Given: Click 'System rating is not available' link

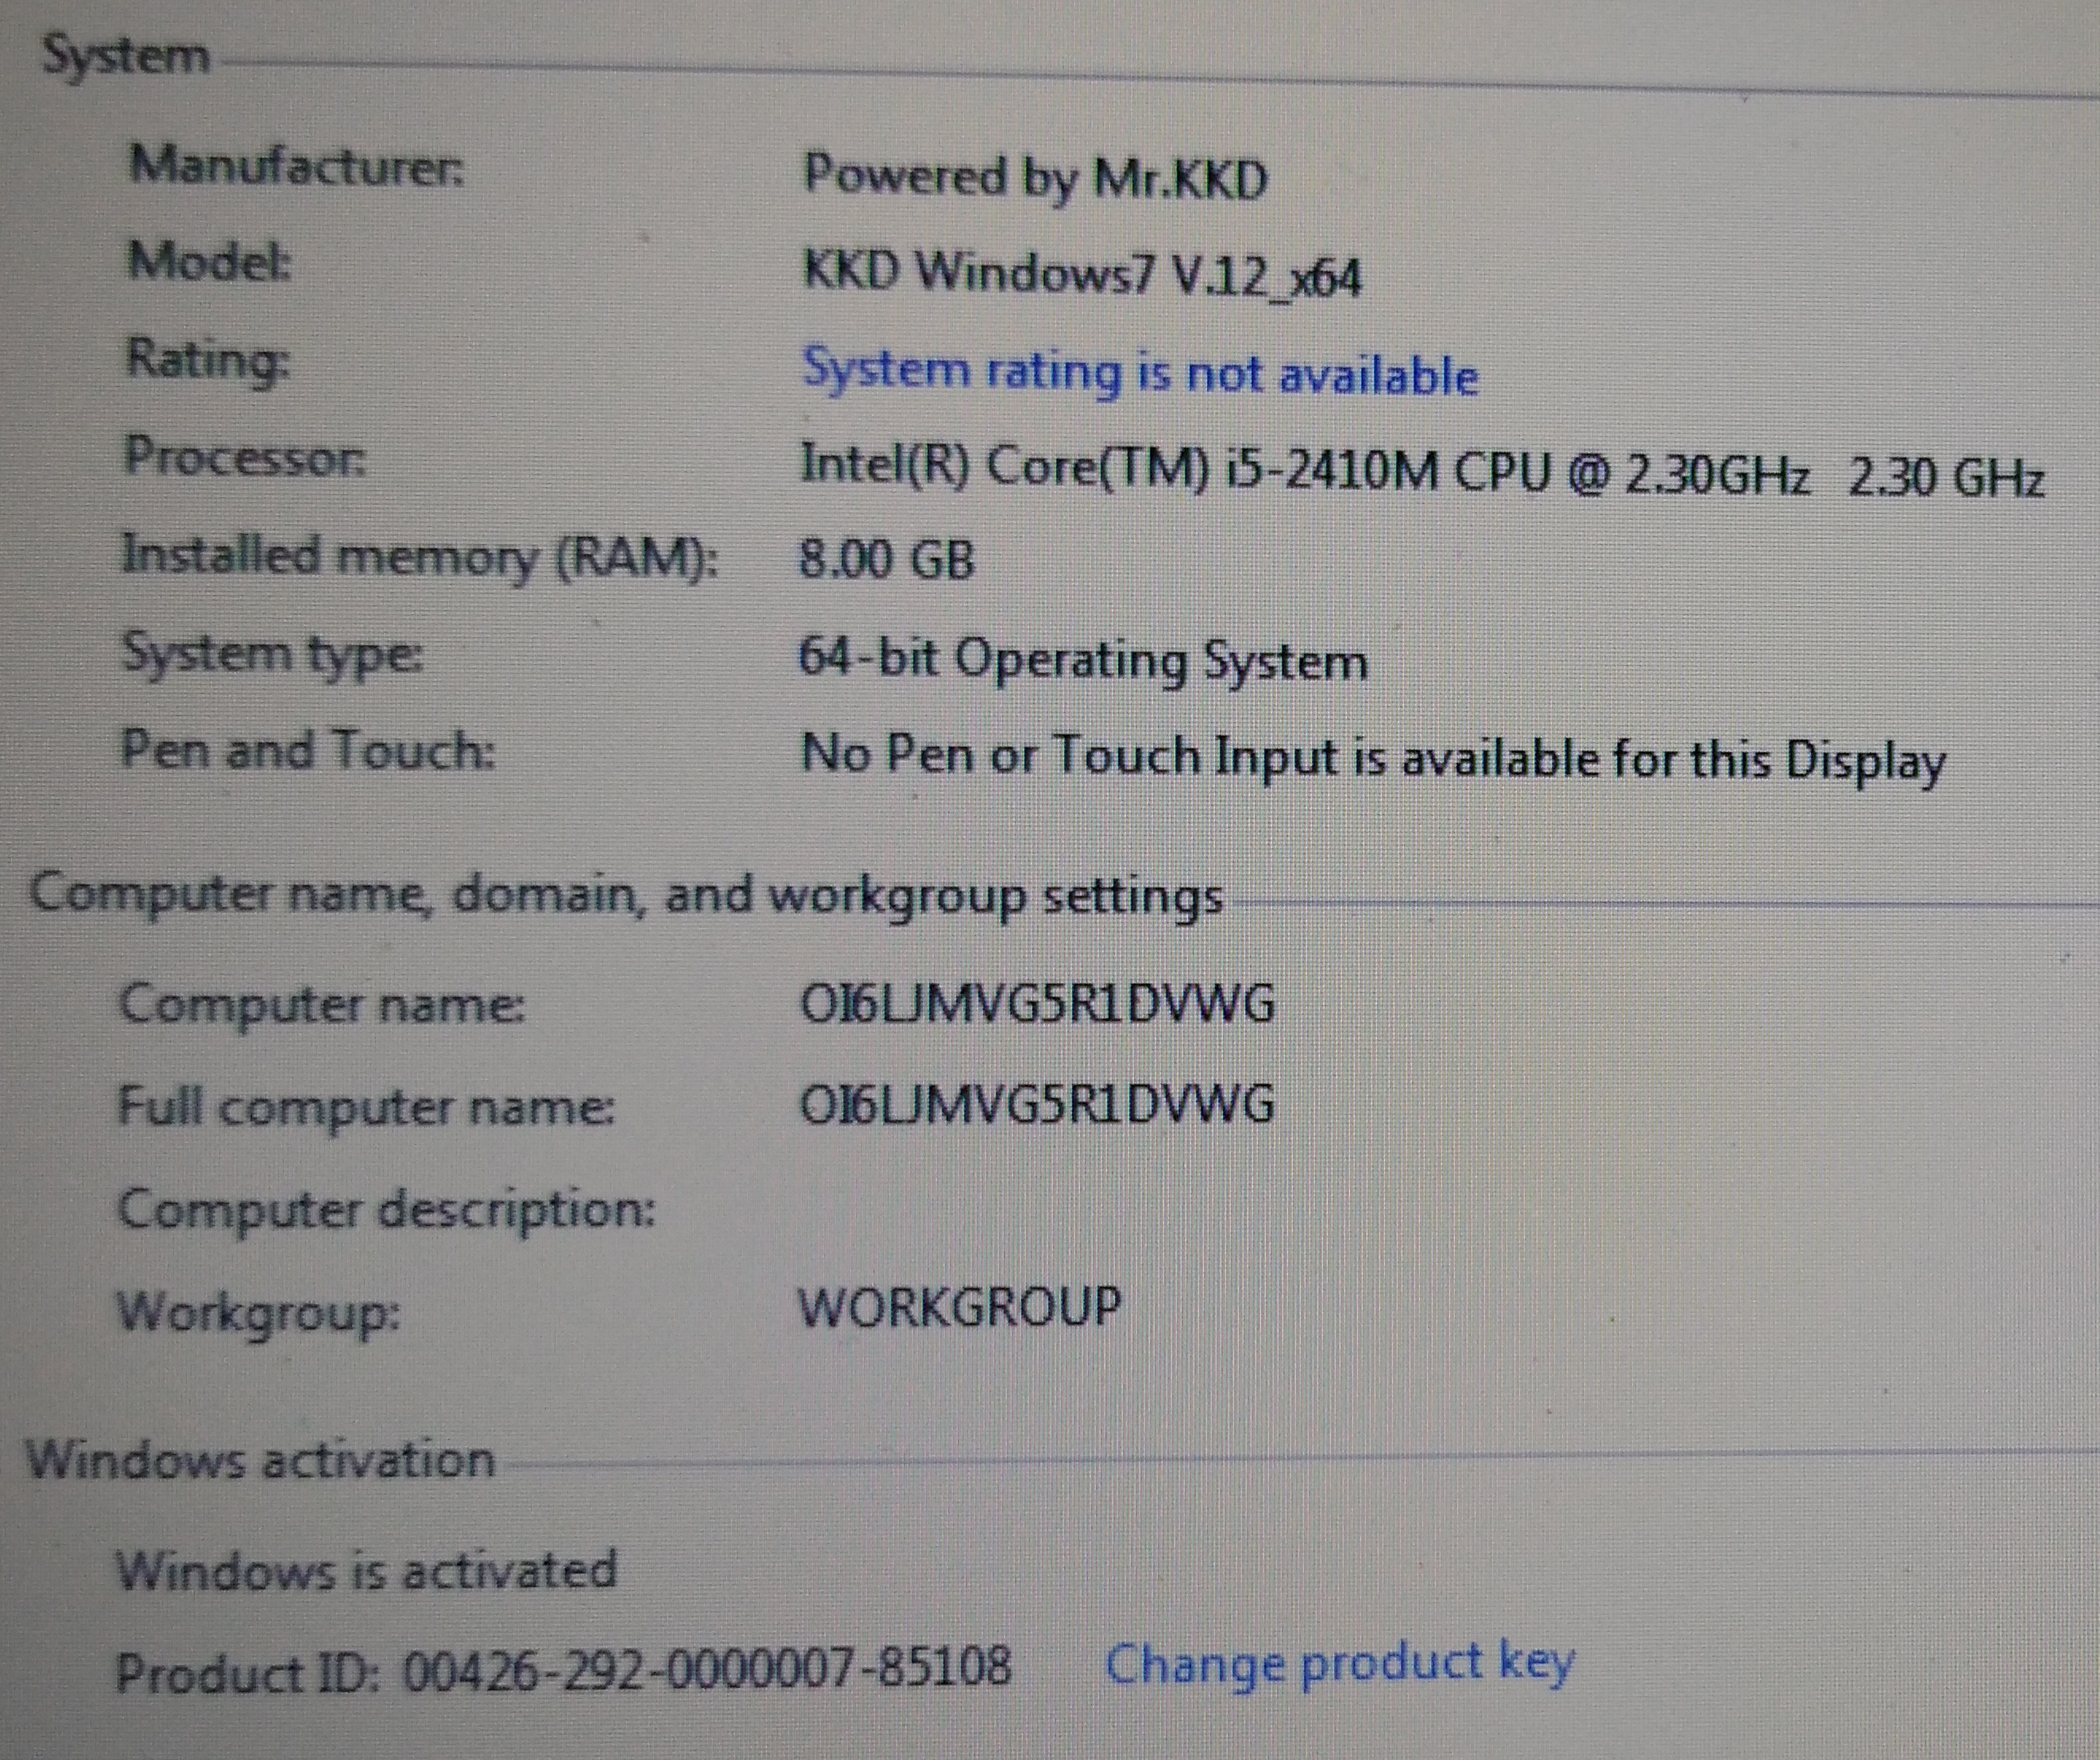Looking at the screenshot, I should 1140,373.
